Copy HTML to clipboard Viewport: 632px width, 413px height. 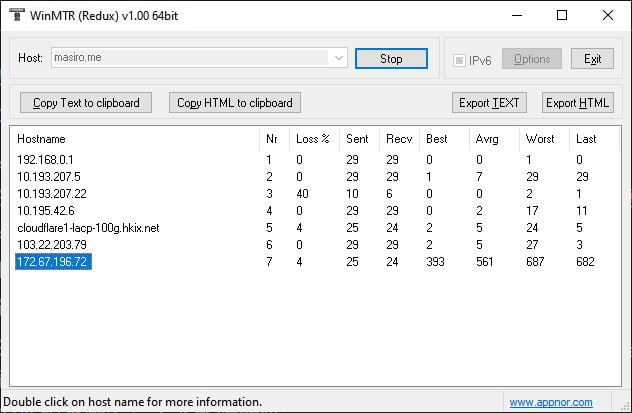click(235, 103)
